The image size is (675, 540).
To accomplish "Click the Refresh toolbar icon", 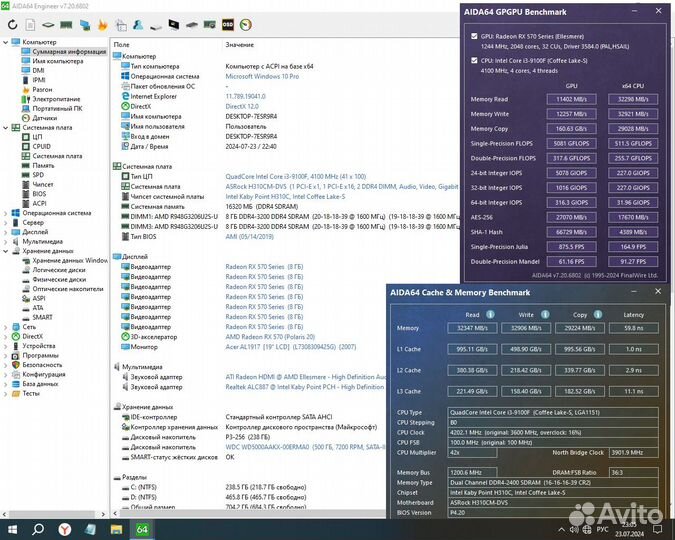I will coord(12,25).
